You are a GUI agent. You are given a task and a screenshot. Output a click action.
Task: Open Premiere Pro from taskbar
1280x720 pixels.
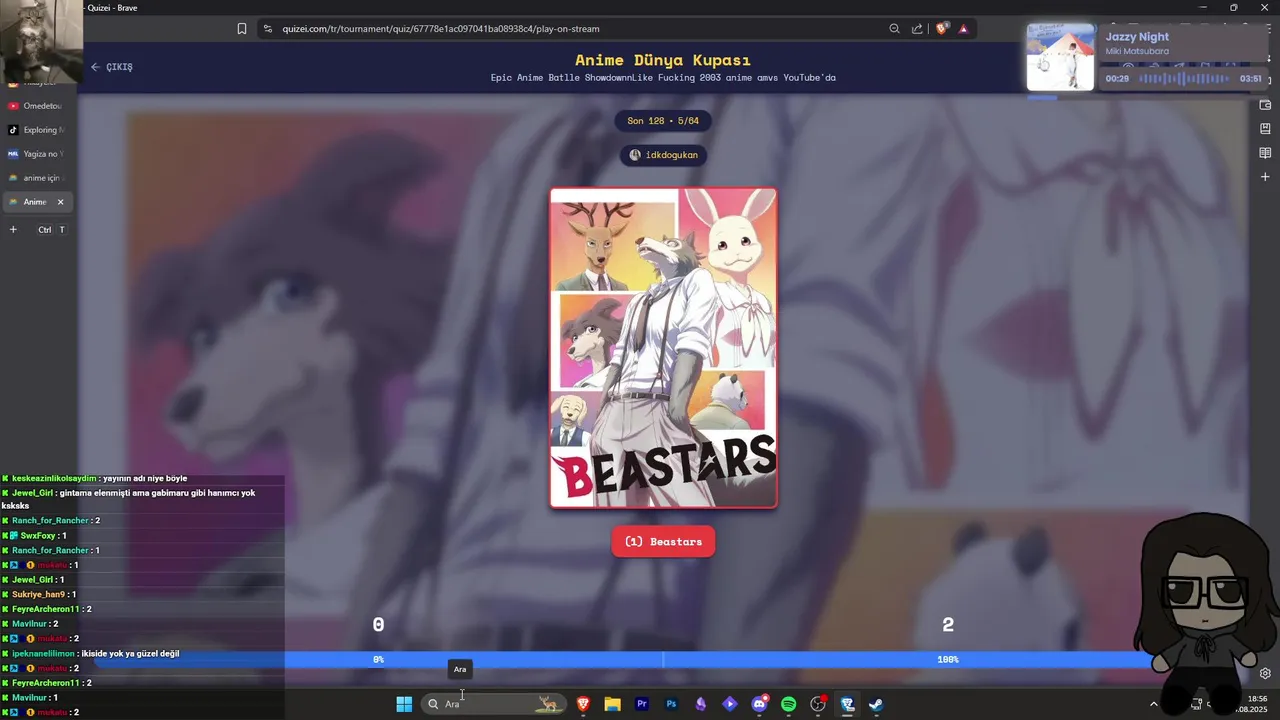click(642, 704)
